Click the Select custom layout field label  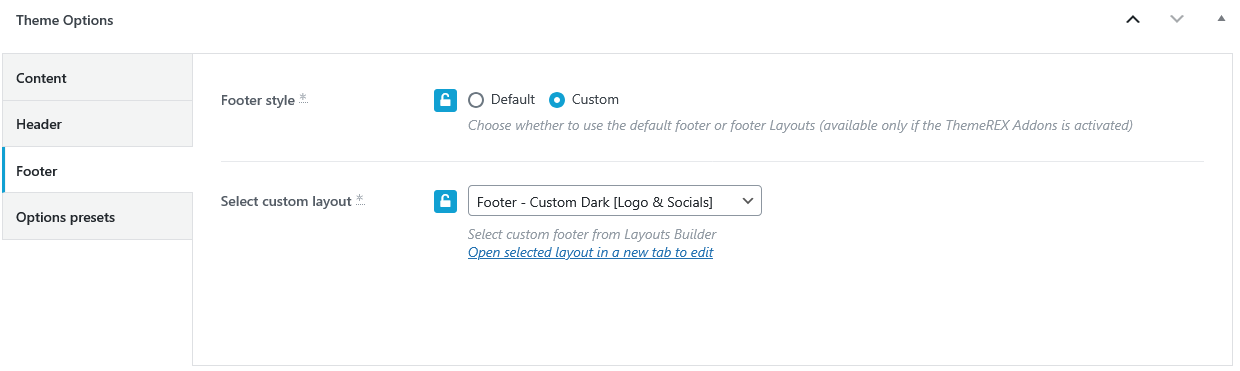pos(286,201)
